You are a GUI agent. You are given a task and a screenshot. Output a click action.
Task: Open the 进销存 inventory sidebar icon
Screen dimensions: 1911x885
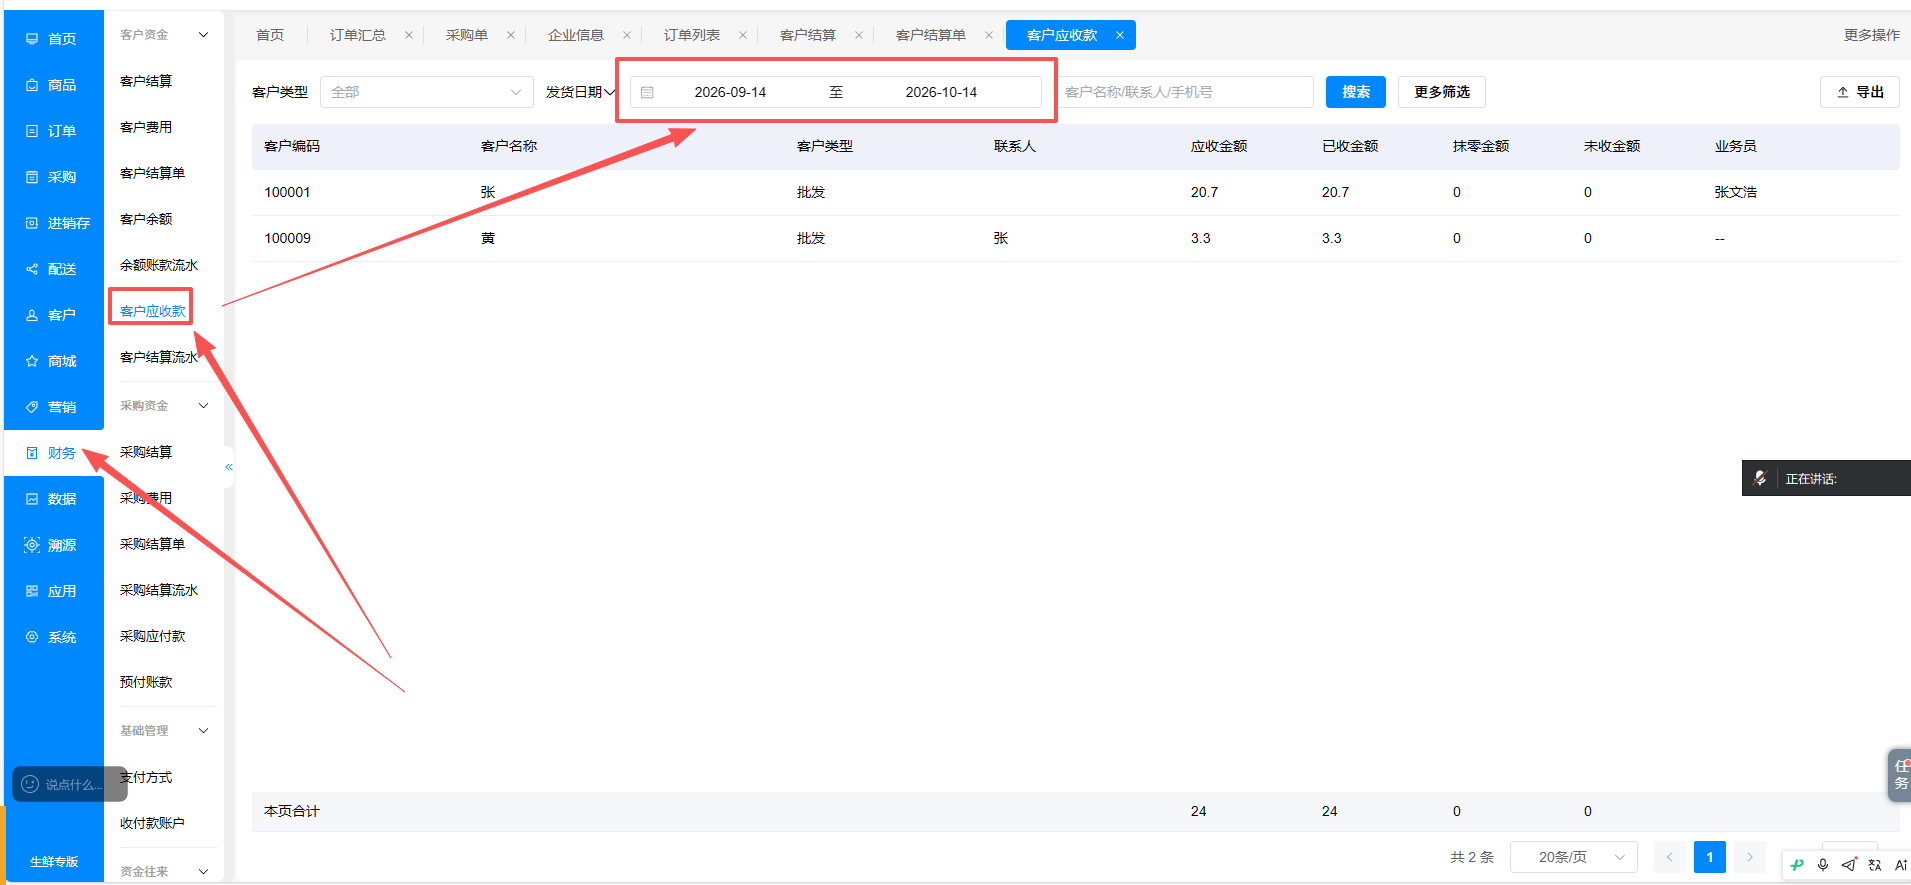pos(32,223)
